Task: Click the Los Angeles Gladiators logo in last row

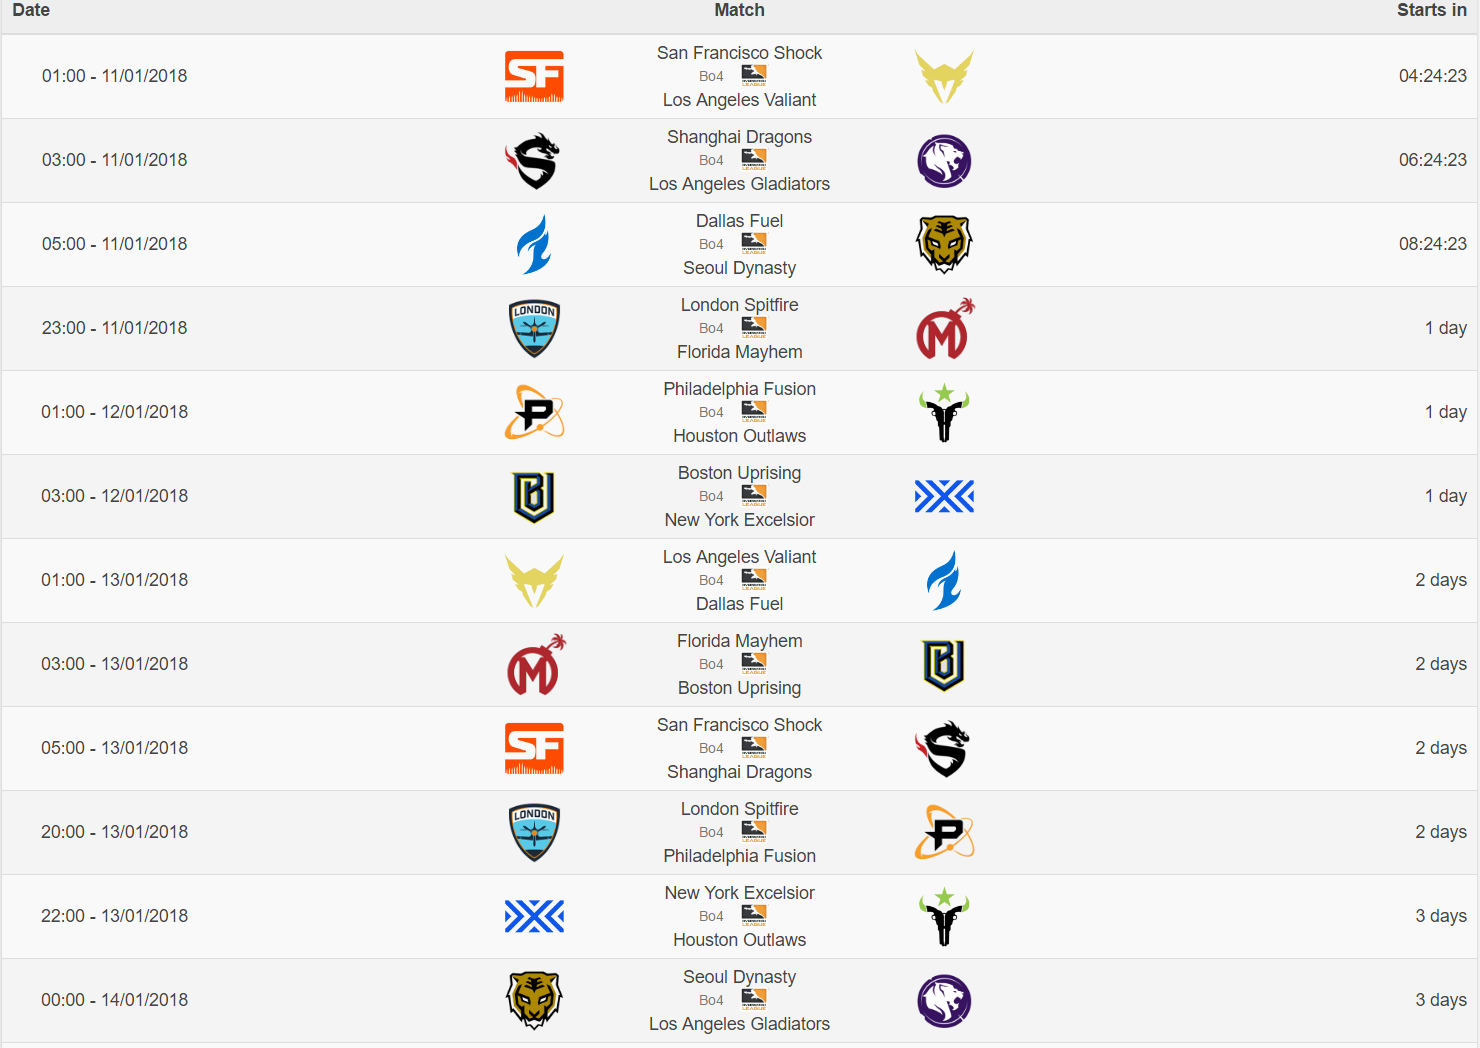Action: (x=944, y=1000)
